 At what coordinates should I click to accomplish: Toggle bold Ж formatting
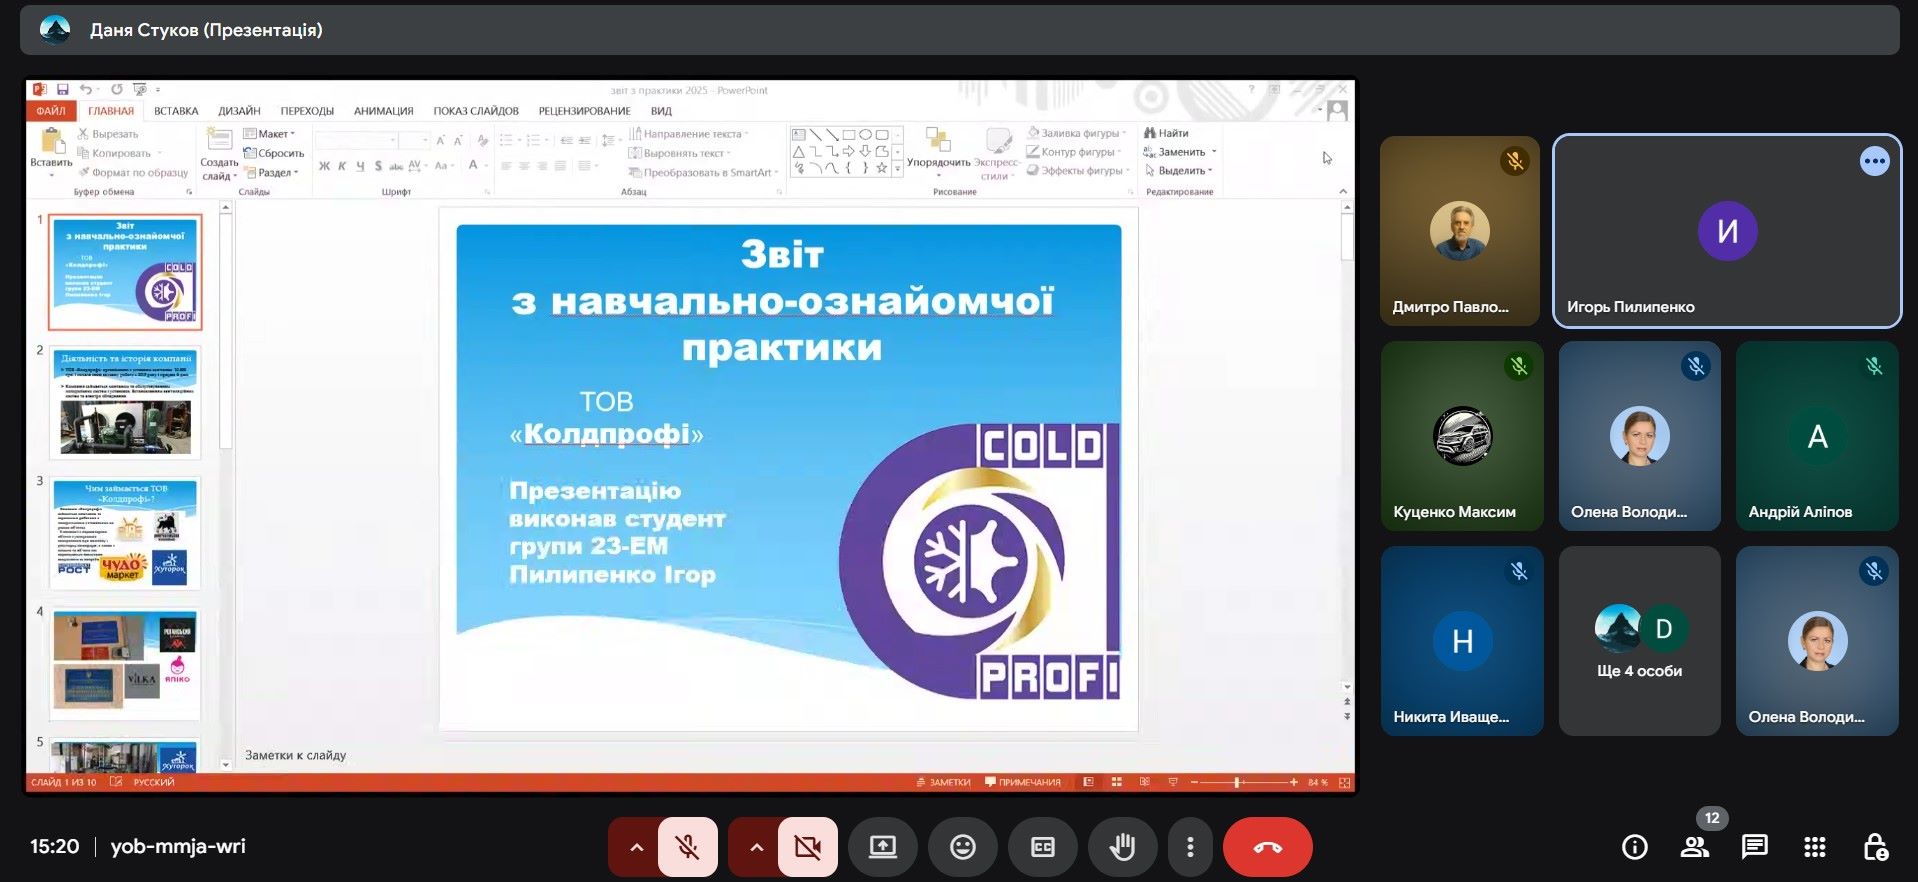[x=324, y=166]
